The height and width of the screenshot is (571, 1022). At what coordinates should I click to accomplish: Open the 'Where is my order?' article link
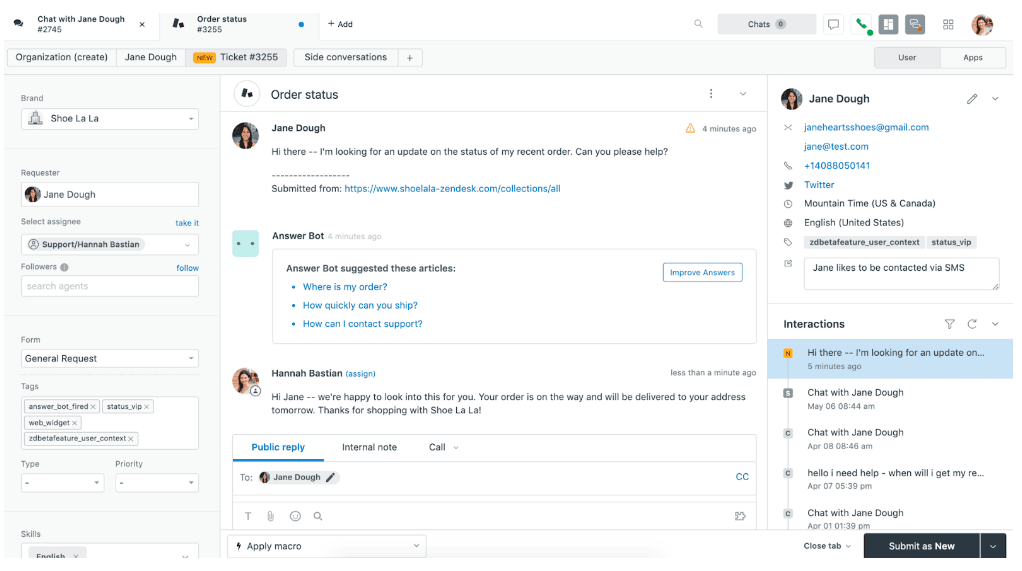coord(345,287)
